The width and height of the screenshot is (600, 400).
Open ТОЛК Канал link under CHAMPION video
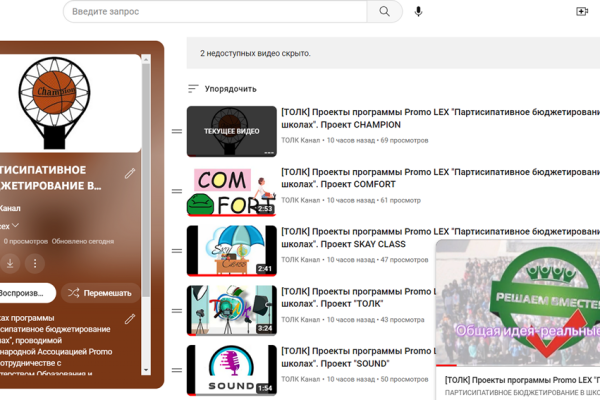click(300, 140)
